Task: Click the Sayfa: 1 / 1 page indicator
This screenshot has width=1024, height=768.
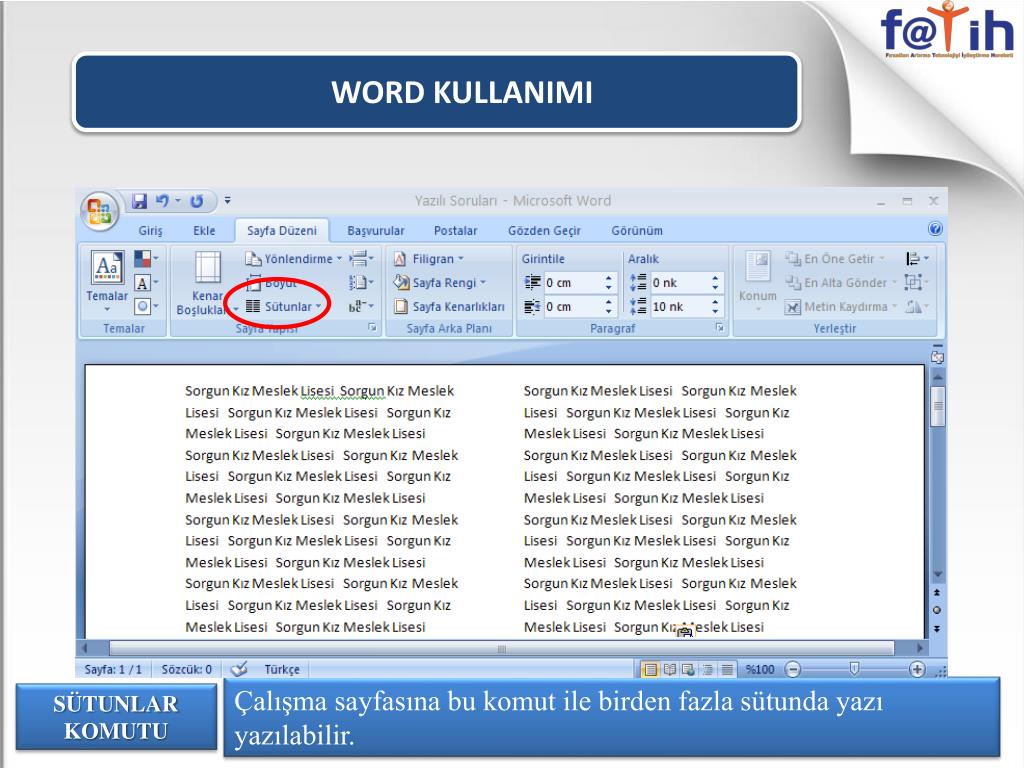Action: 113,669
